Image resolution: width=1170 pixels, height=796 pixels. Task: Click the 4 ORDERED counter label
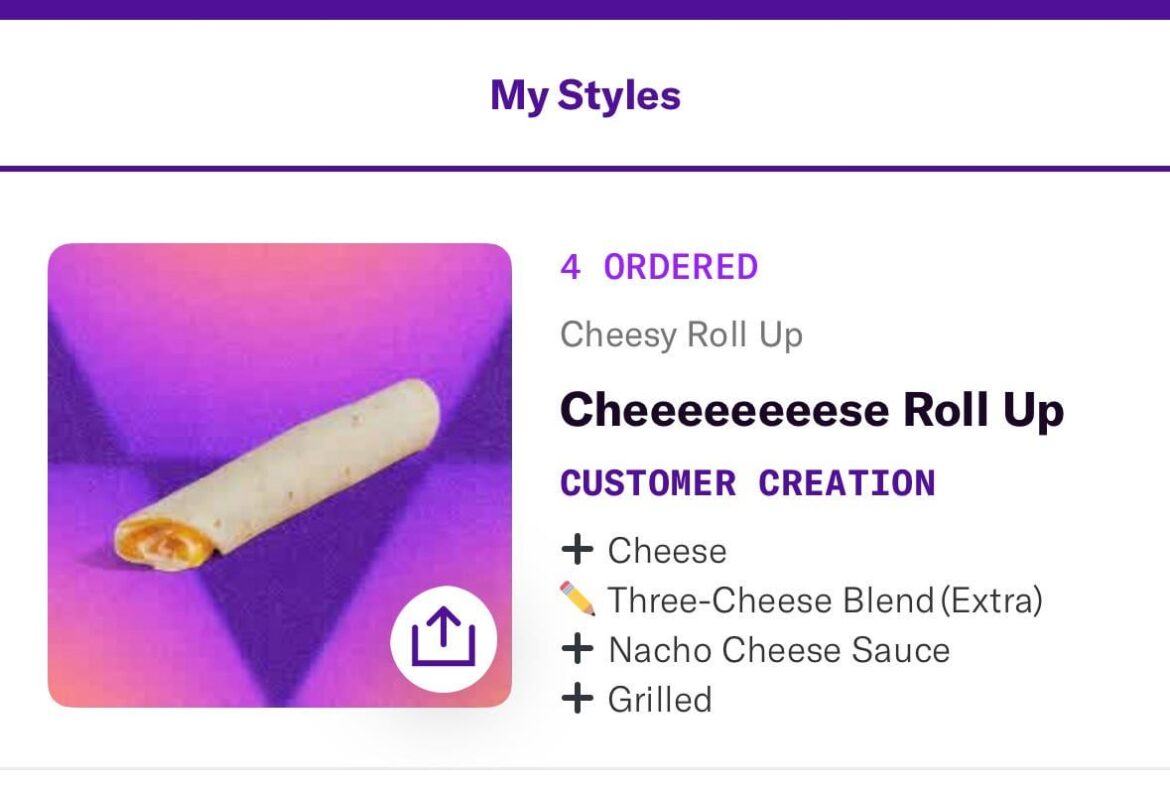[x=660, y=266]
